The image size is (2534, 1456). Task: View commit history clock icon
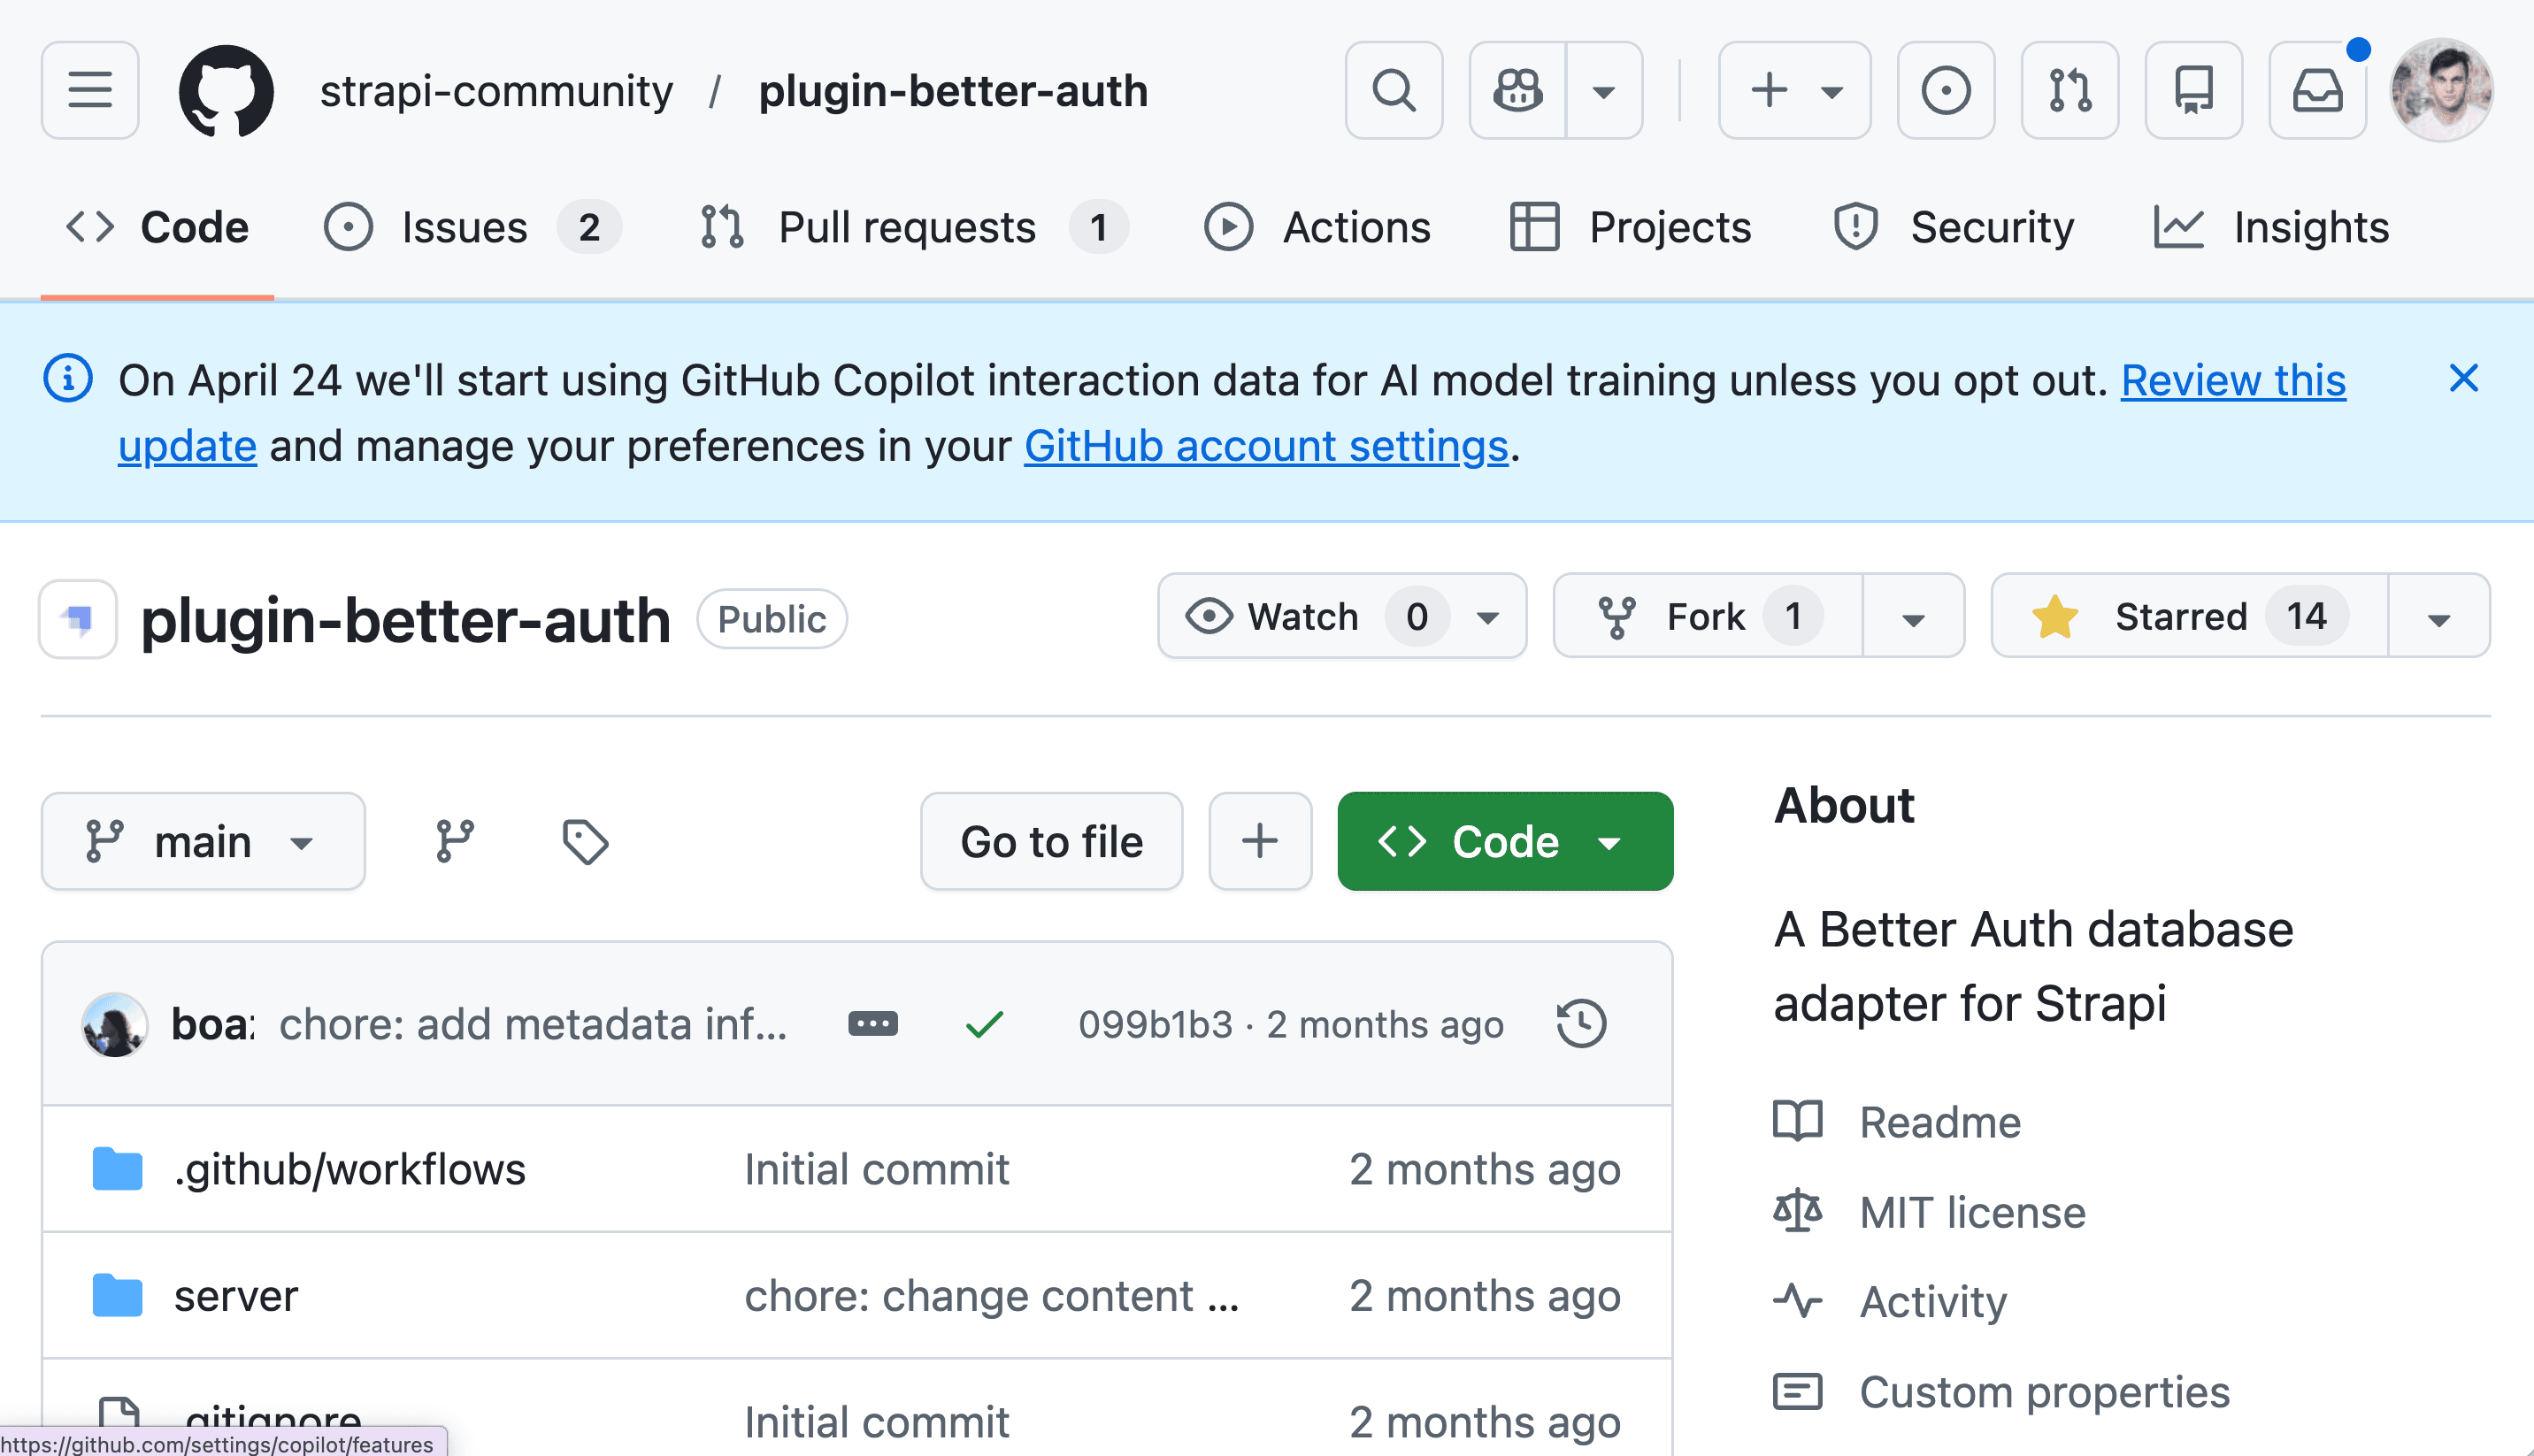[x=1581, y=1024]
